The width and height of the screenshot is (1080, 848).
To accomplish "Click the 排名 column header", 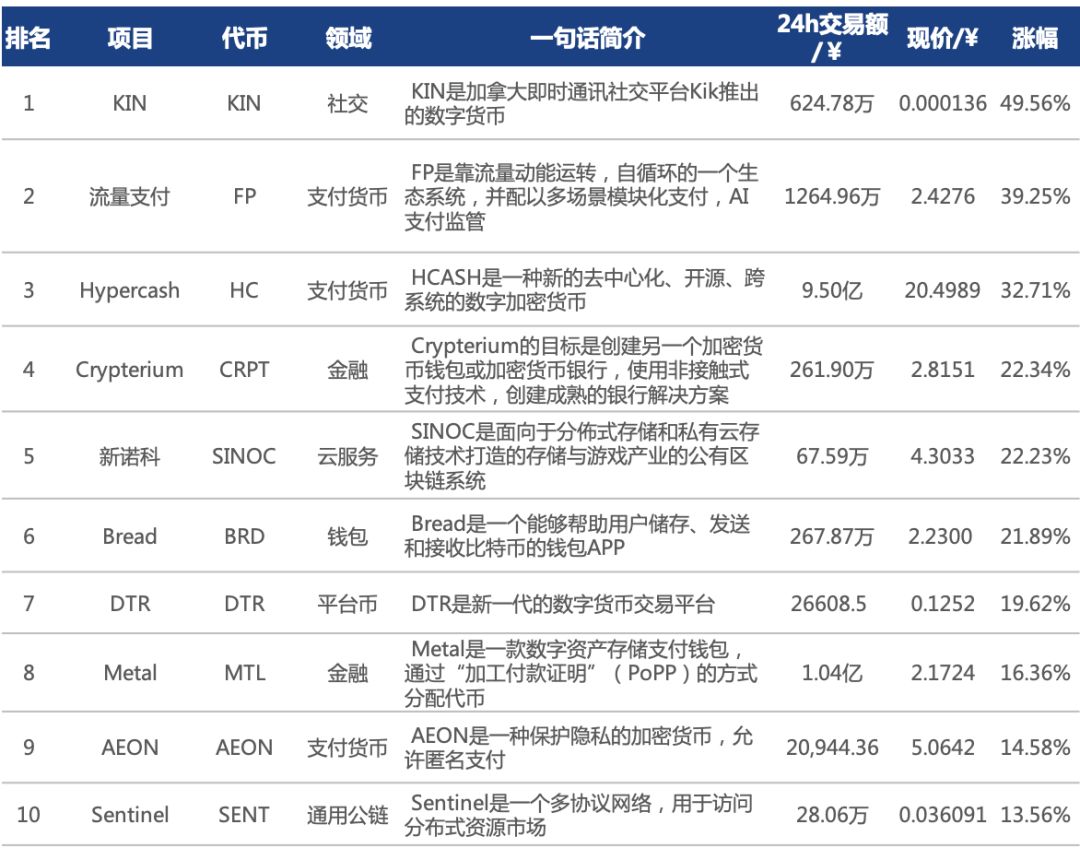I will point(28,38).
